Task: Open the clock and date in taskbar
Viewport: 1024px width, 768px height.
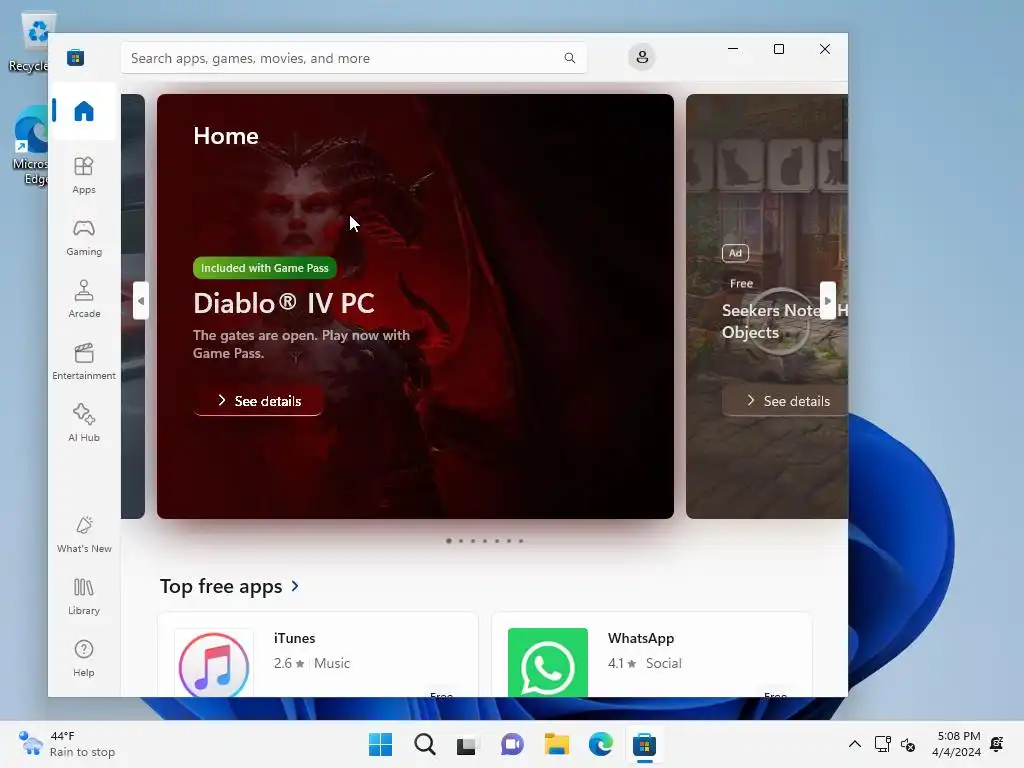Action: 956,744
